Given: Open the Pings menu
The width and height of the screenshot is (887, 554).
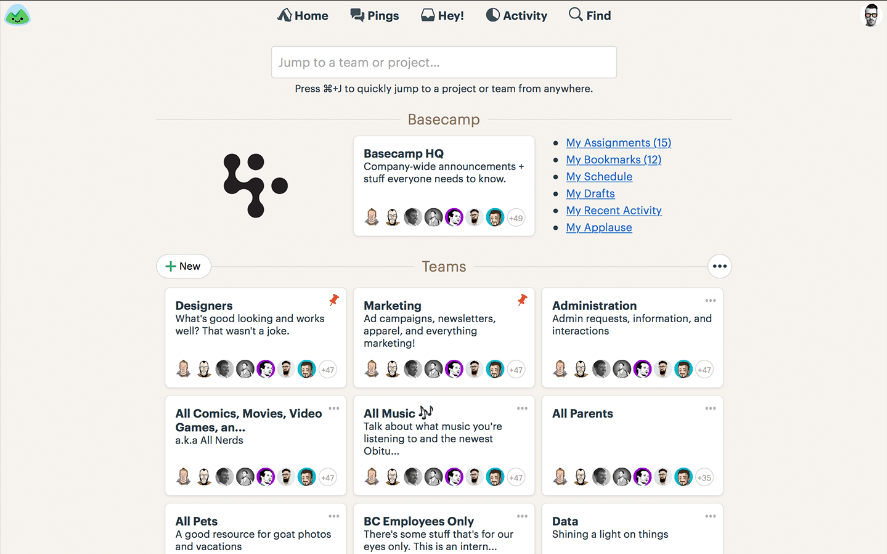Looking at the screenshot, I should coord(374,15).
